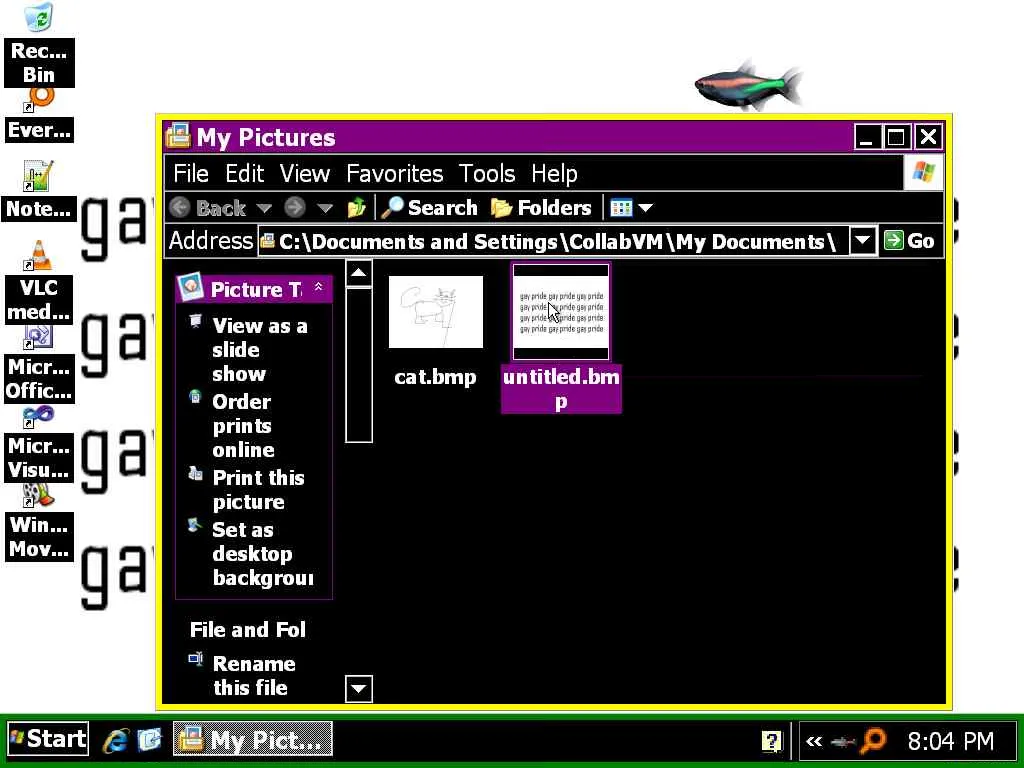Click the untitled.bmp file name label
The width and height of the screenshot is (1024, 768).
click(x=561, y=389)
